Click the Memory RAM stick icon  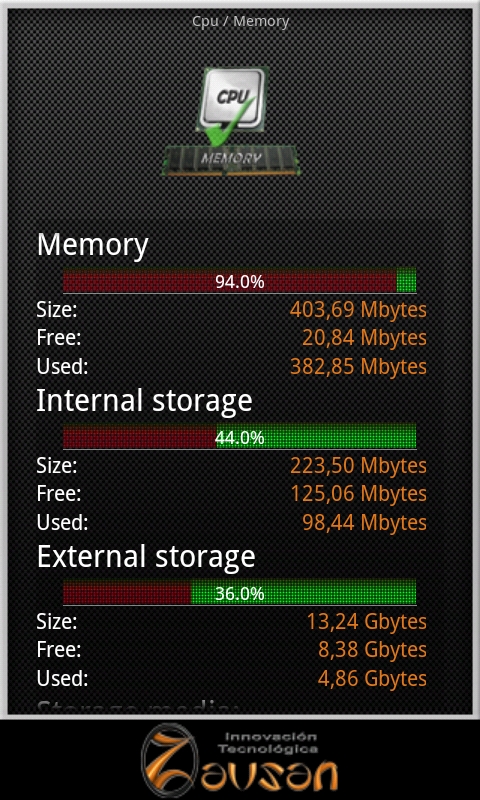(x=230, y=160)
